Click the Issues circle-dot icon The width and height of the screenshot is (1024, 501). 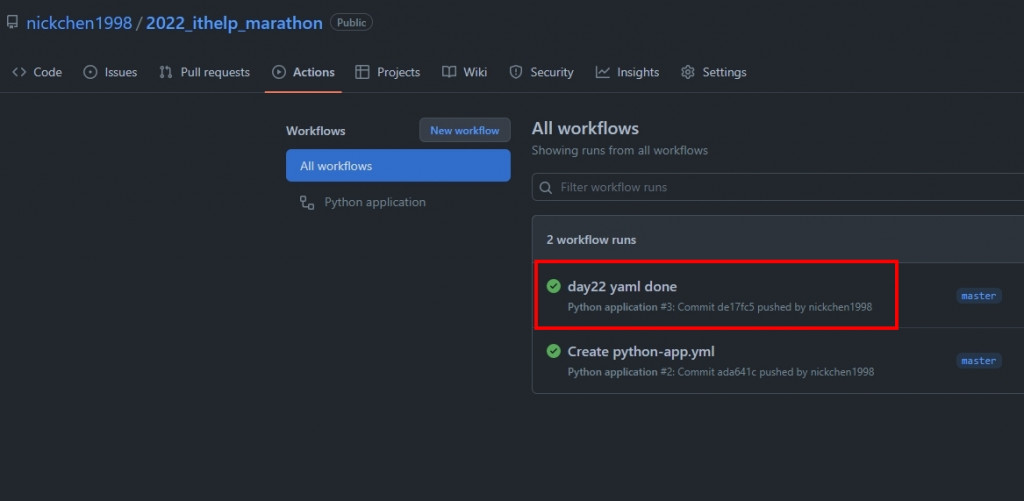point(90,73)
